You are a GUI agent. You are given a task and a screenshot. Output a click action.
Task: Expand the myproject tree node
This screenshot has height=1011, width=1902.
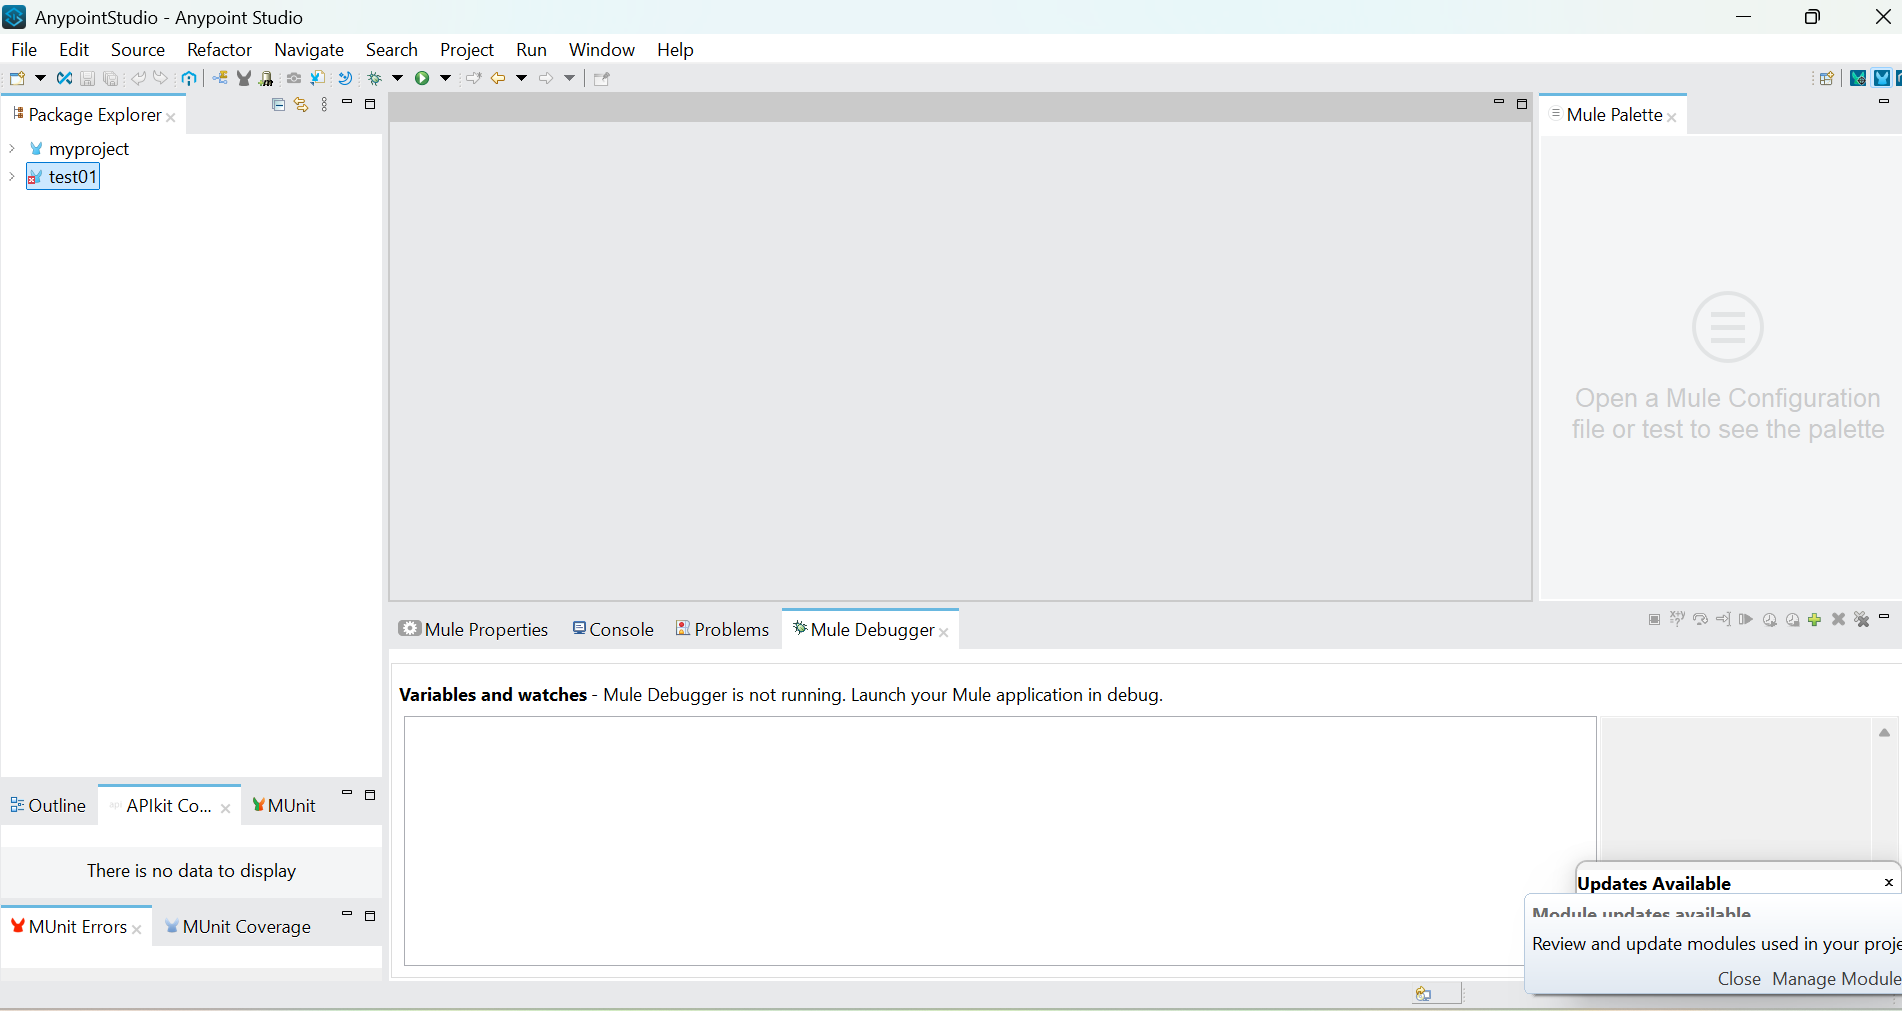click(12, 149)
